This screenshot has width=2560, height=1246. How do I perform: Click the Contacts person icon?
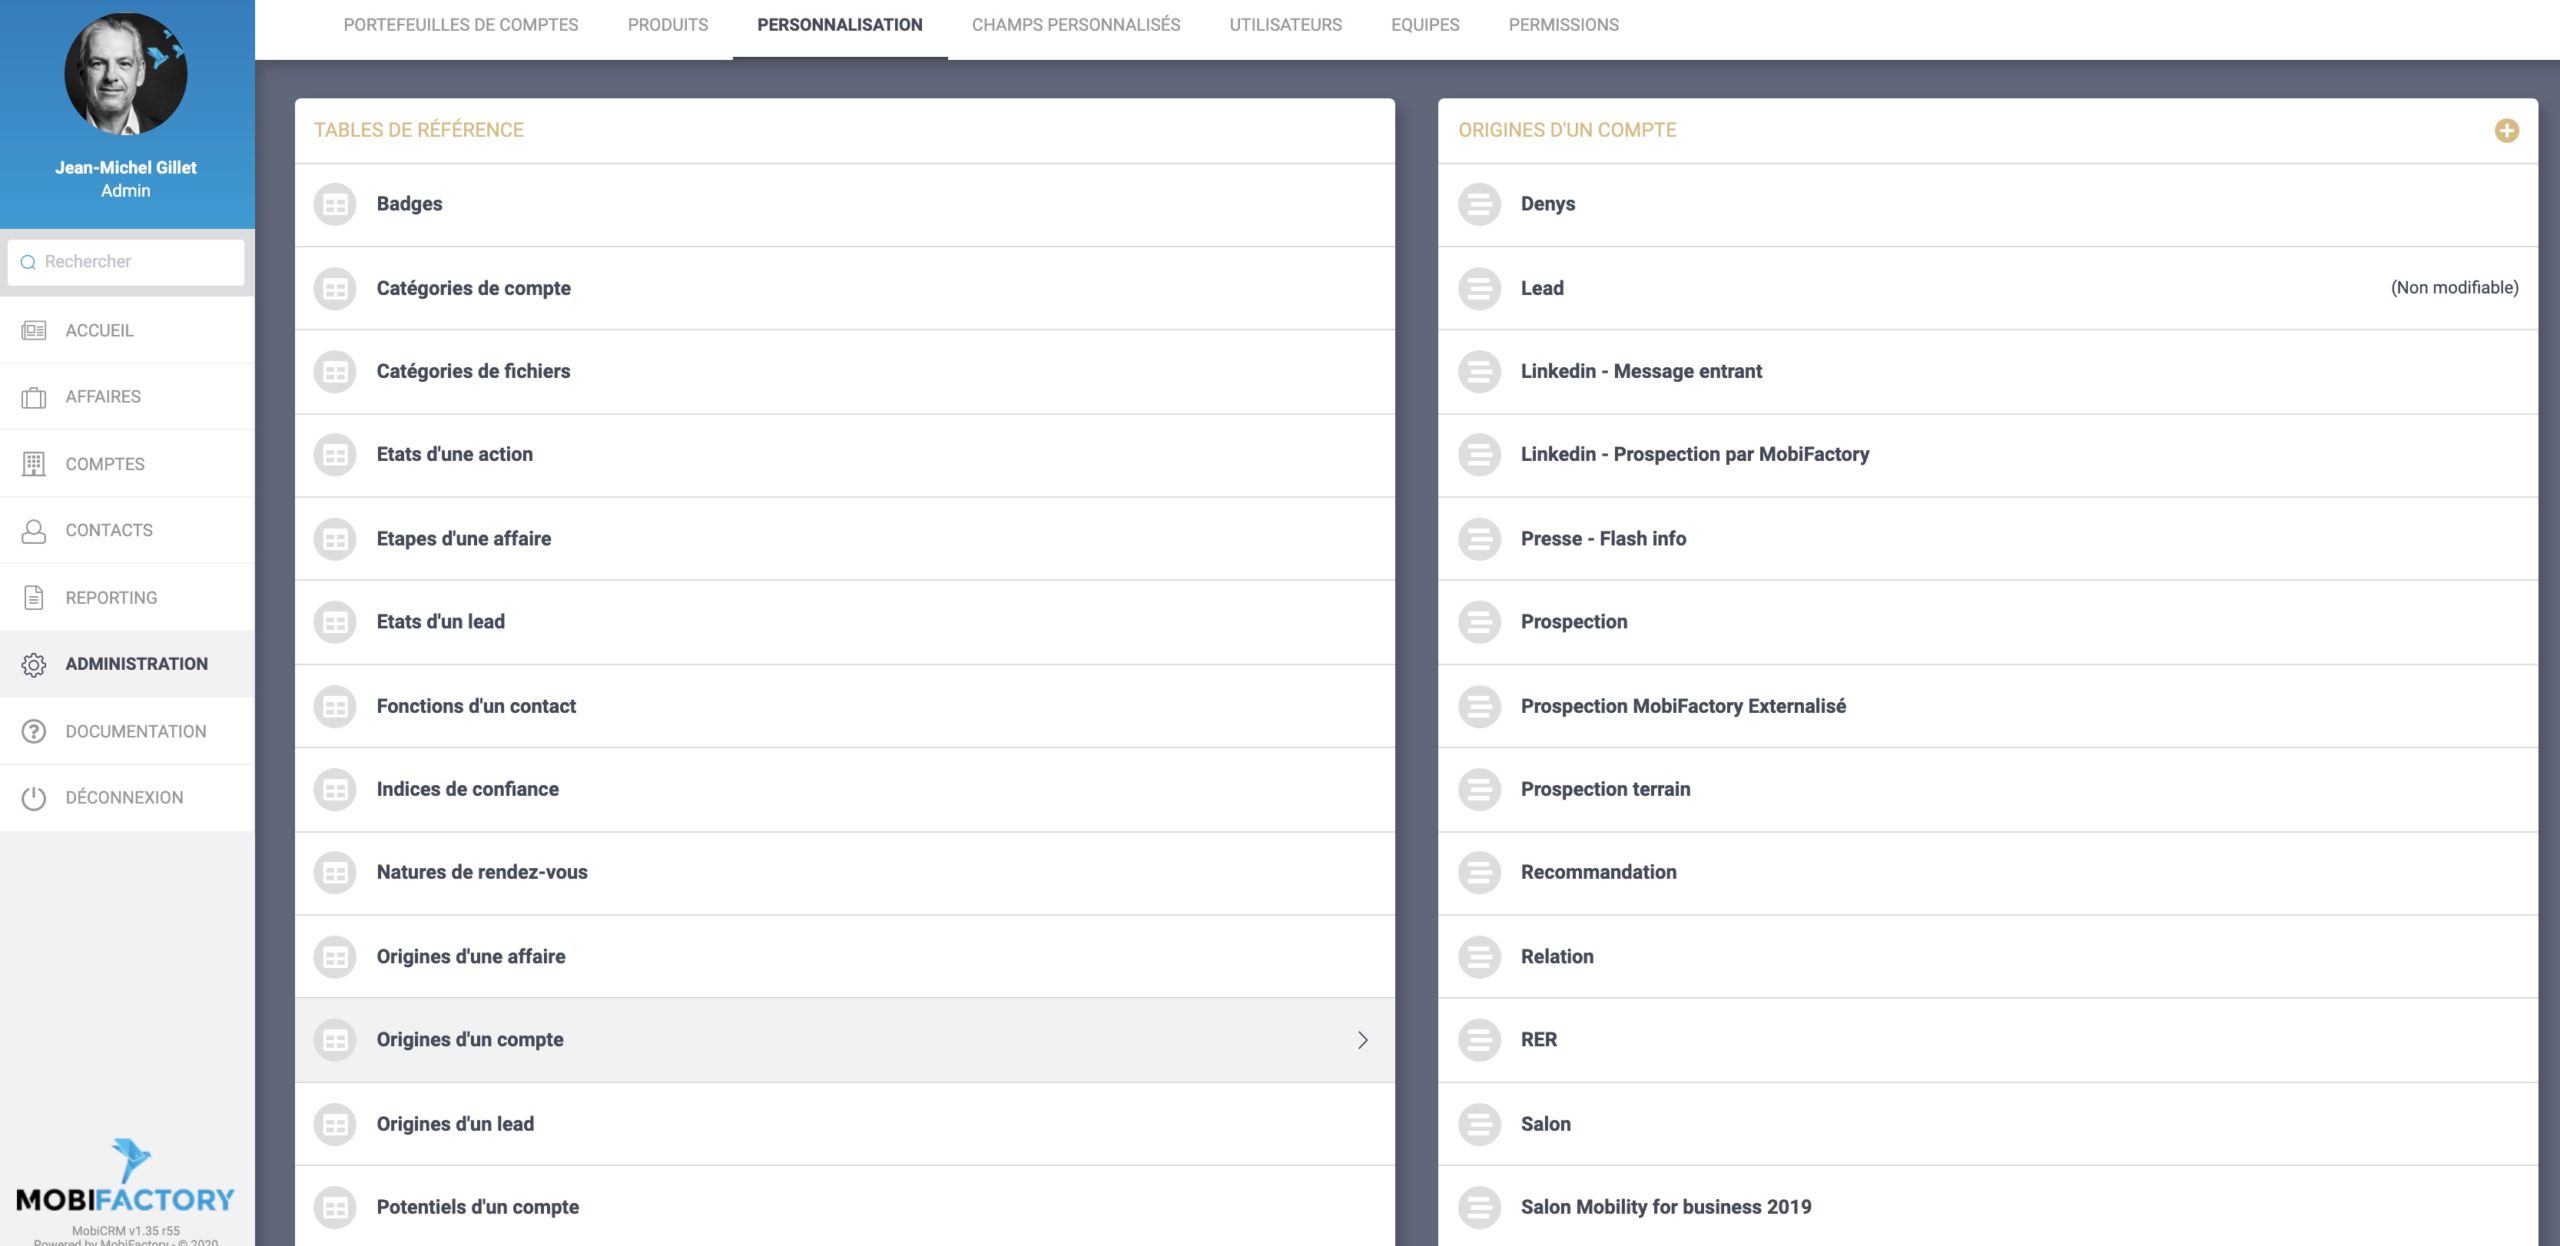point(34,531)
